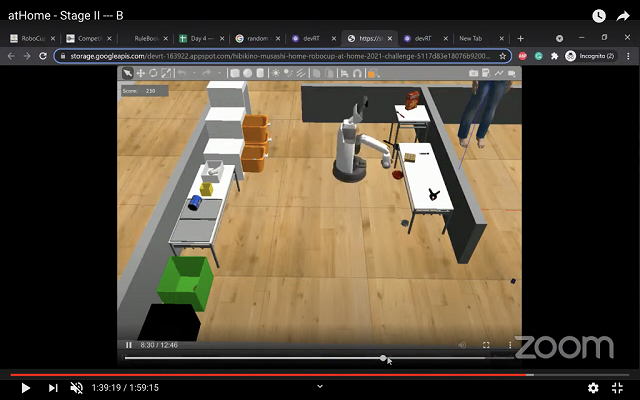Unmute the YouTube video
This screenshot has width=640, height=400.
76,388
